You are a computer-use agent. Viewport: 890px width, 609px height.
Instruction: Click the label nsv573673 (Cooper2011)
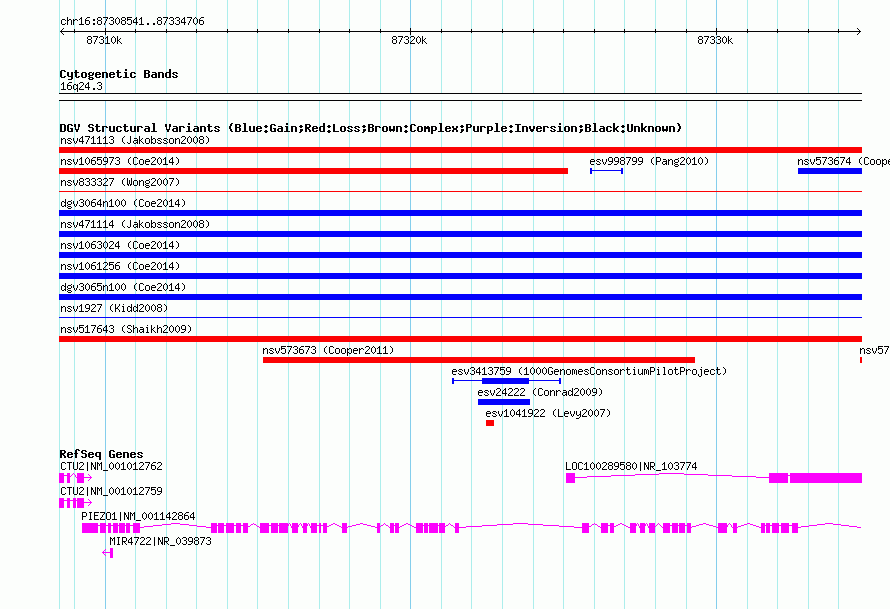(328, 350)
